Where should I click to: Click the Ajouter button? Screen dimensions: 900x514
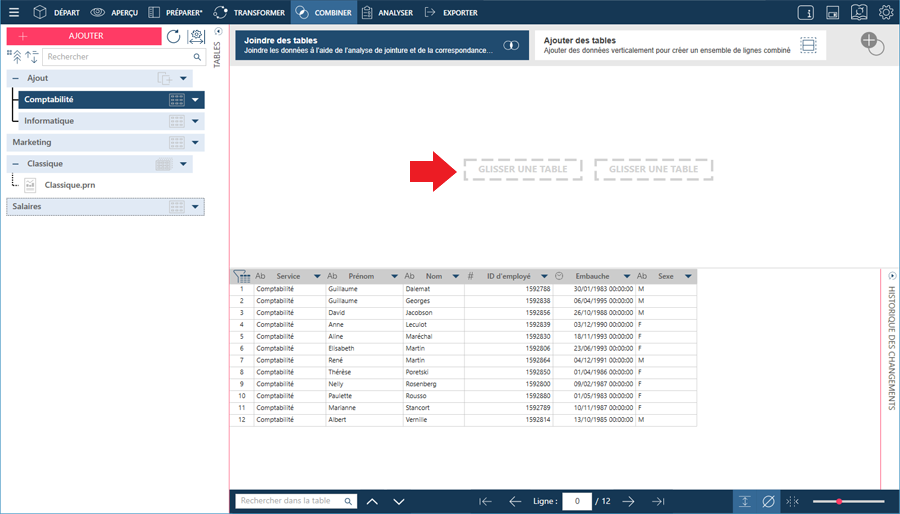tap(84, 36)
